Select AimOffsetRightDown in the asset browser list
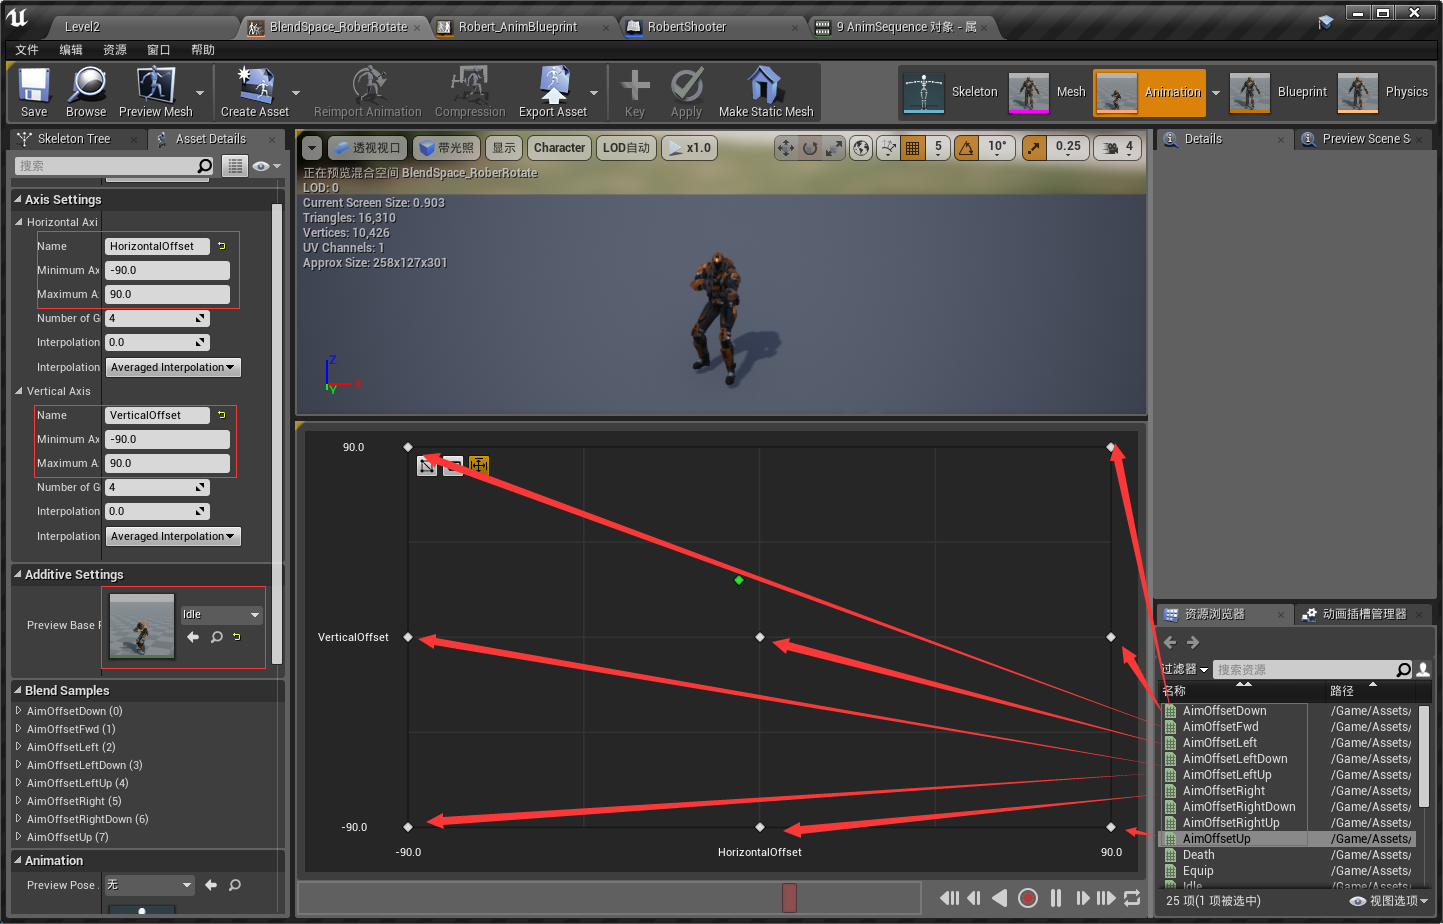1443x924 pixels. coord(1238,807)
